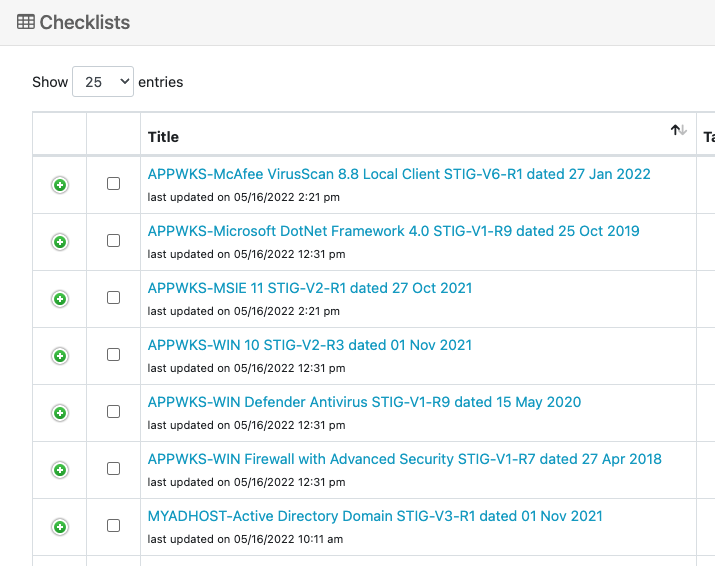Expand the WIN Firewall with Advanced Security row
The image size is (715, 566).
(x=60, y=470)
